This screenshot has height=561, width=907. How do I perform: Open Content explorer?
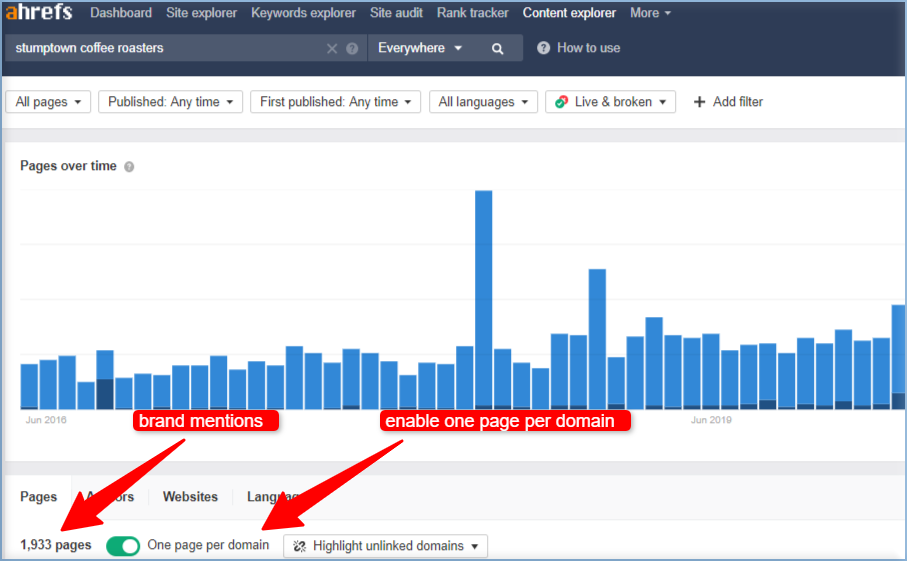569,13
